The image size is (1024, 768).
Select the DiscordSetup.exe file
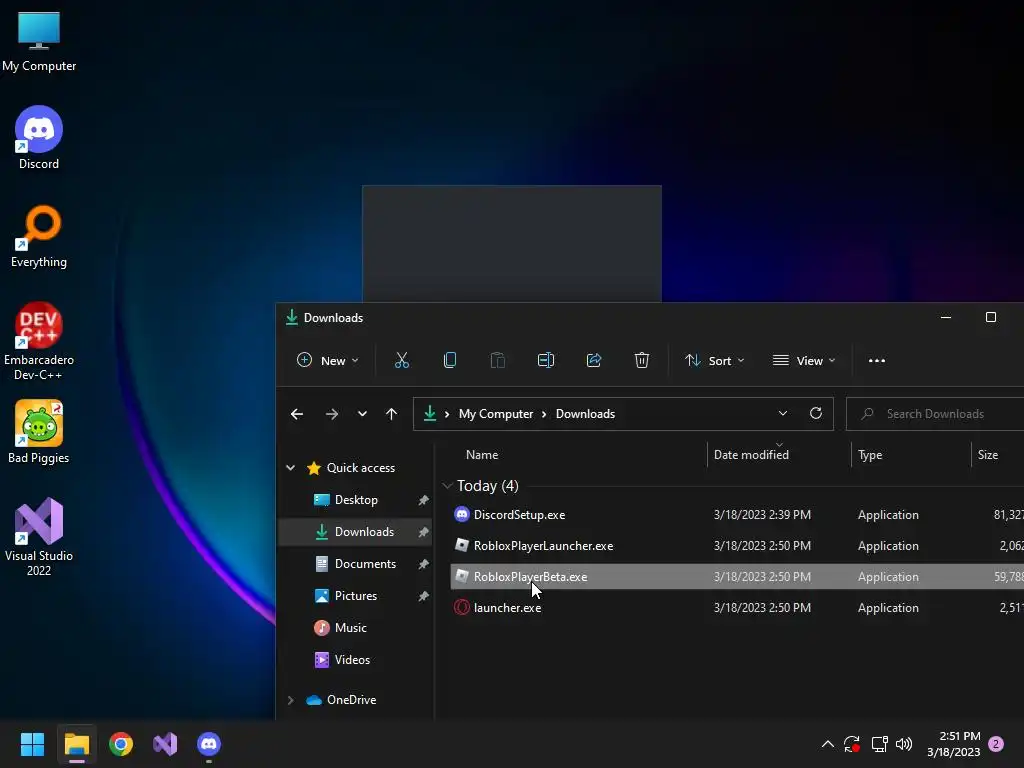[737, 515]
